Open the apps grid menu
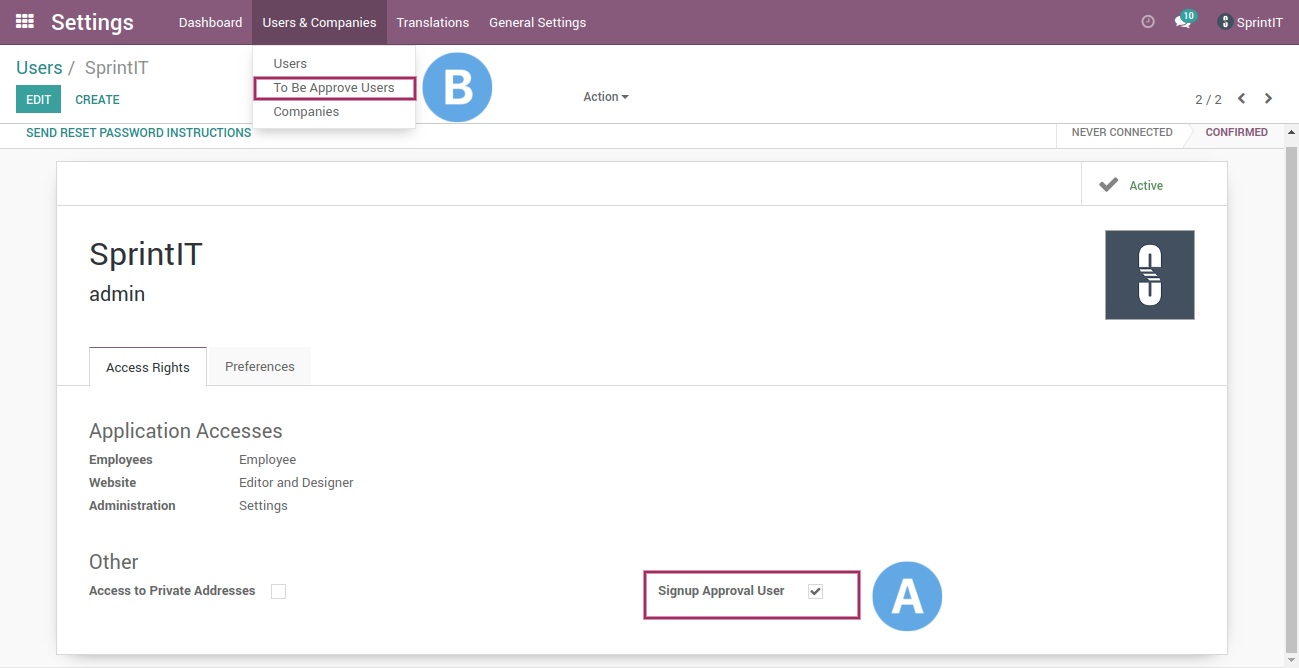 tap(23, 21)
